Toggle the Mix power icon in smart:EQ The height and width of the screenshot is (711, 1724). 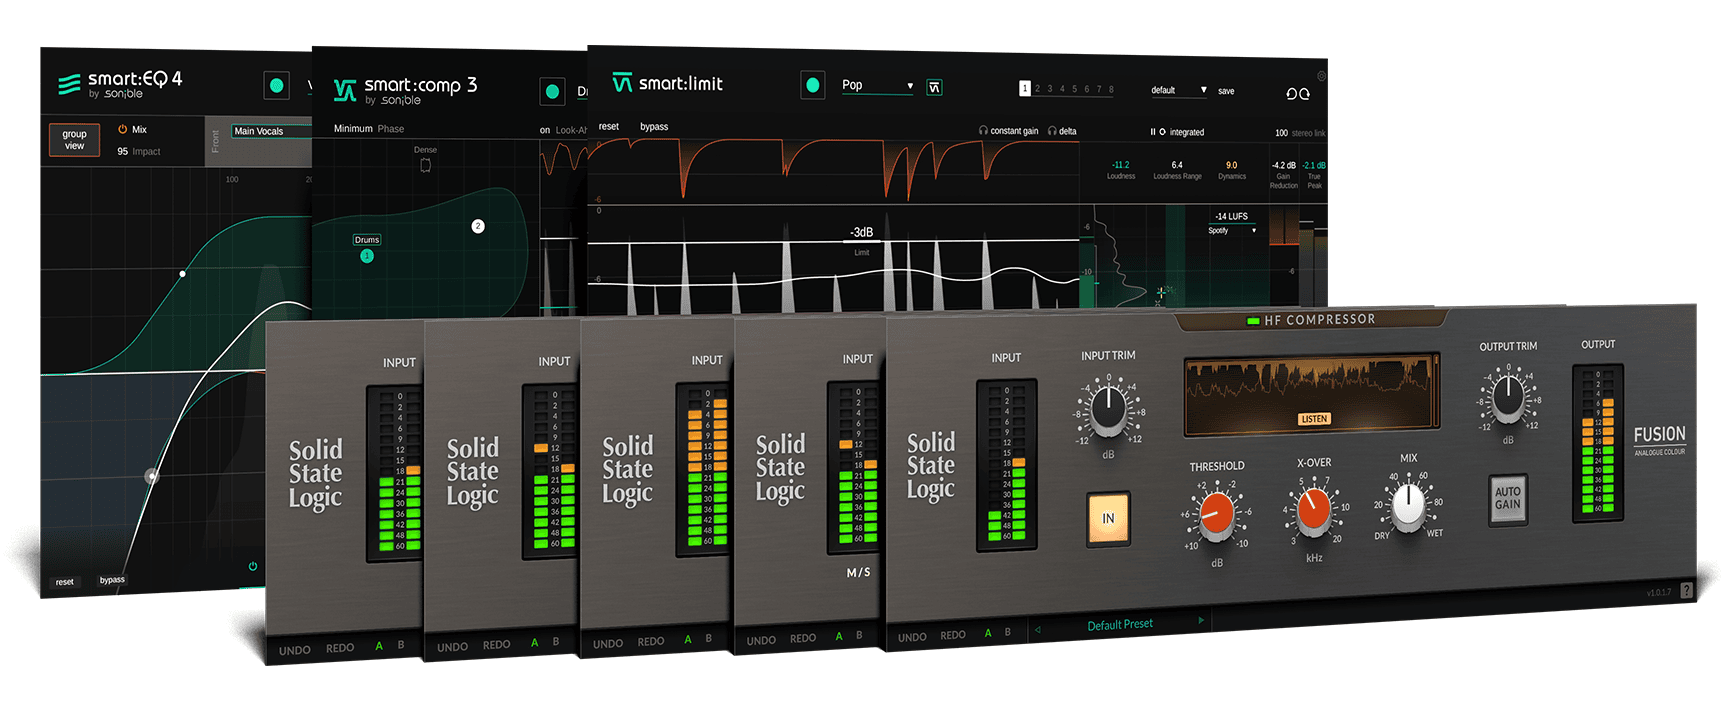(x=122, y=129)
